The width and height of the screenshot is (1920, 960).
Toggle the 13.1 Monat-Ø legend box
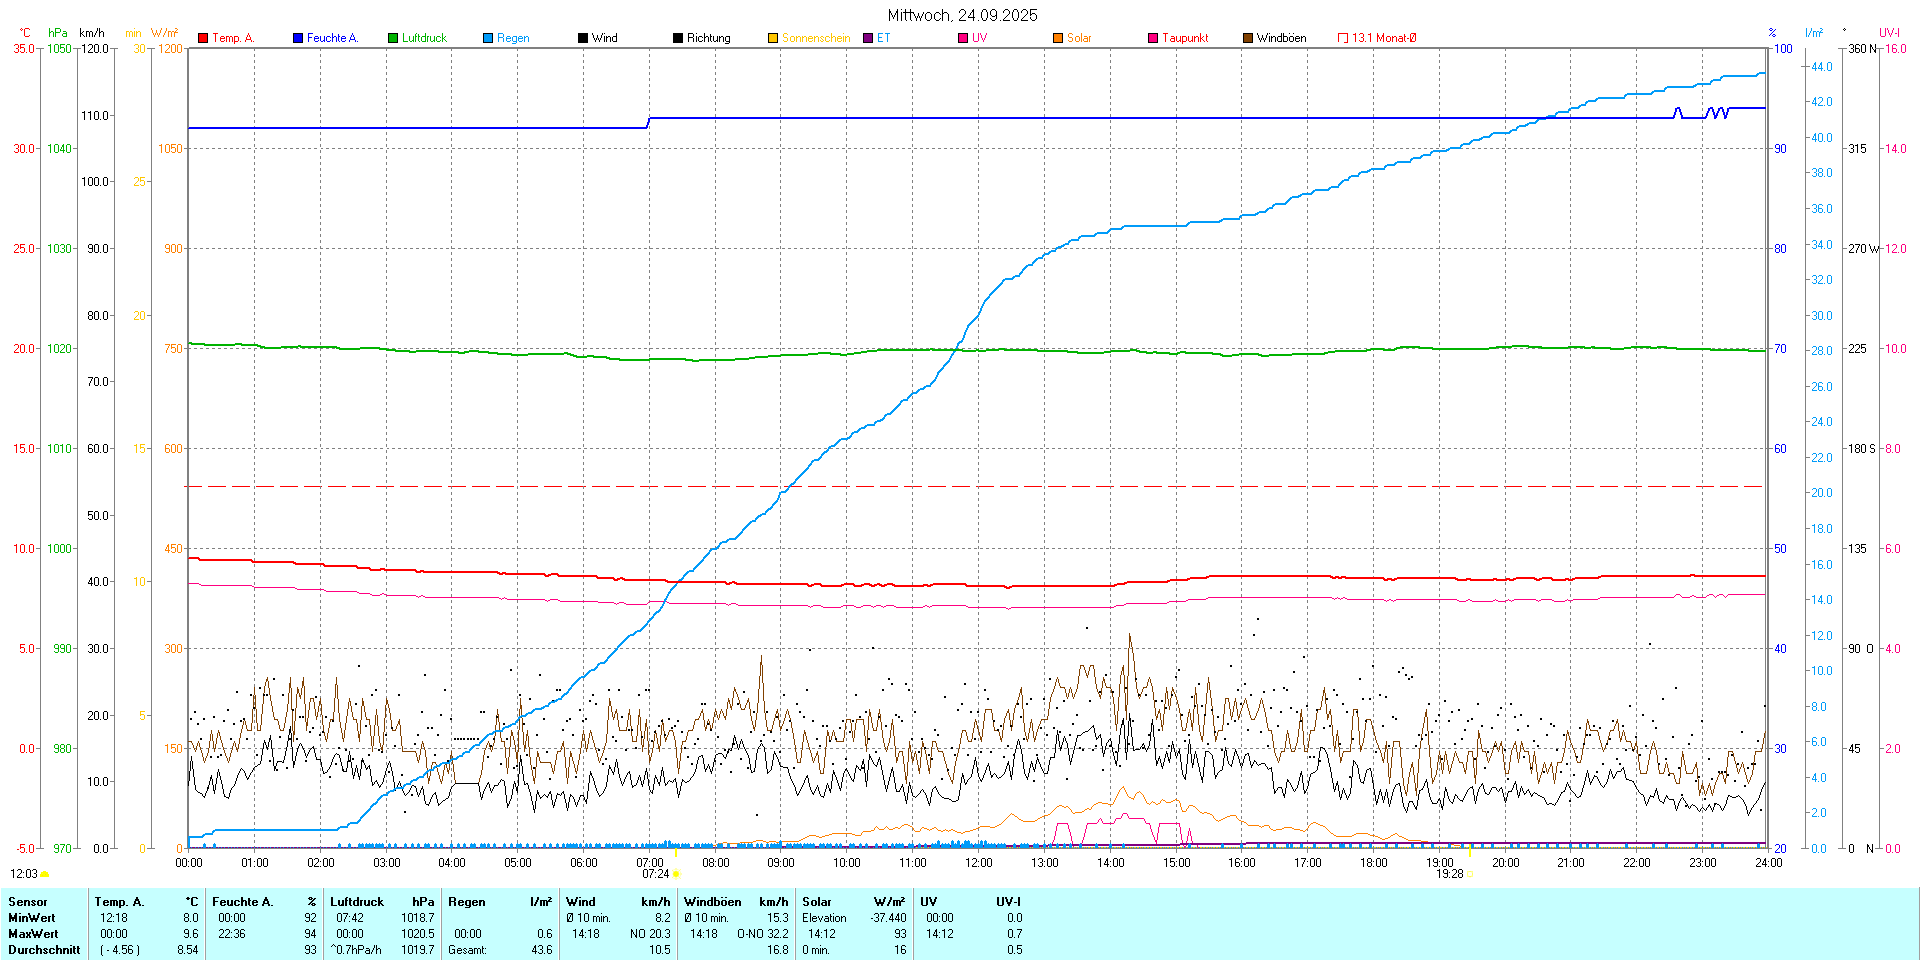tap(1343, 38)
